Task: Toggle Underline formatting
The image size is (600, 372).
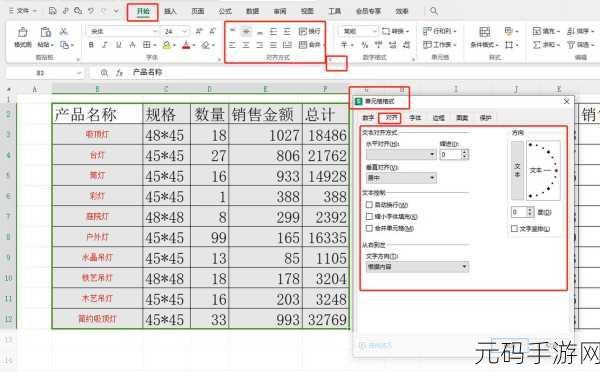Action: 119,45
